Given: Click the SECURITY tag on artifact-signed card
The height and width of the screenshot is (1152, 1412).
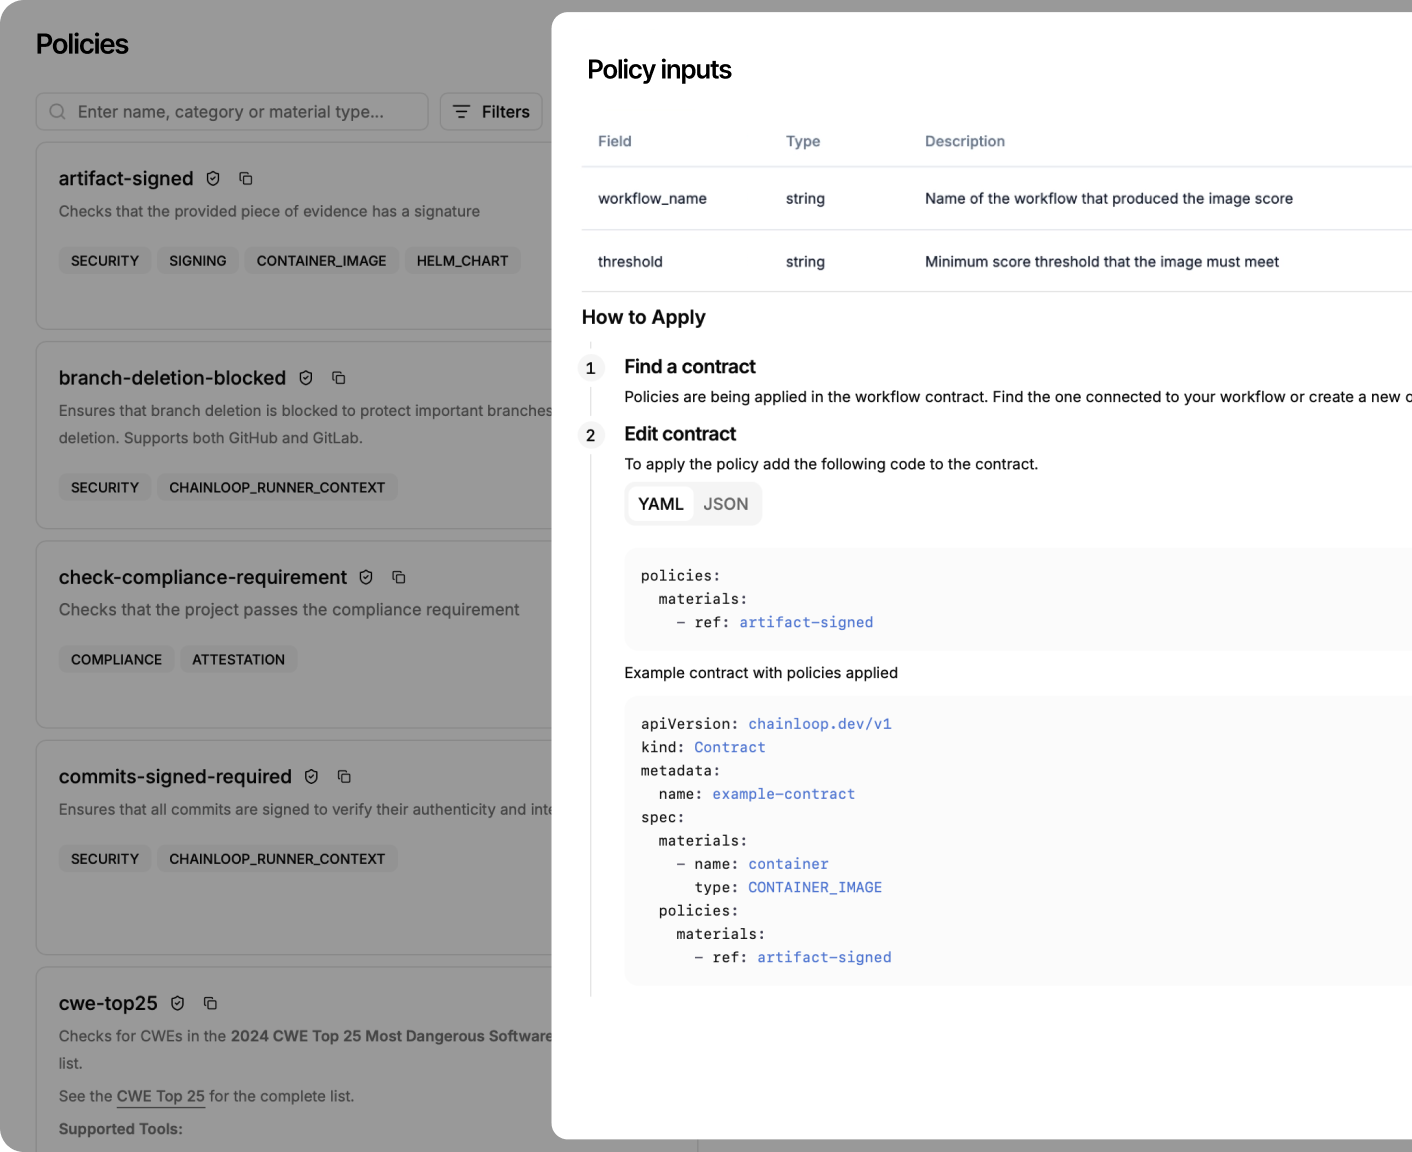Looking at the screenshot, I should [x=105, y=261].
